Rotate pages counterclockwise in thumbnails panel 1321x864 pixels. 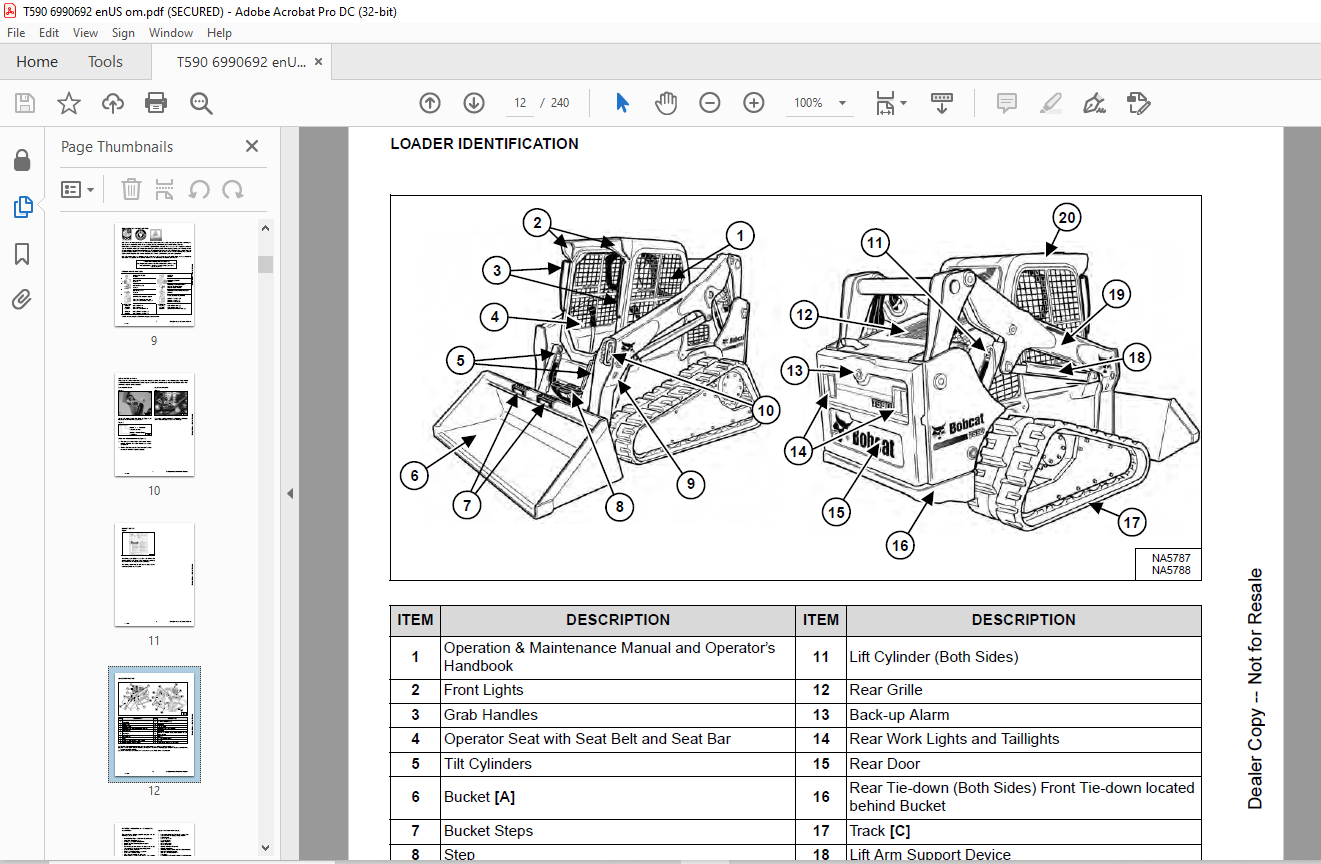pos(199,189)
